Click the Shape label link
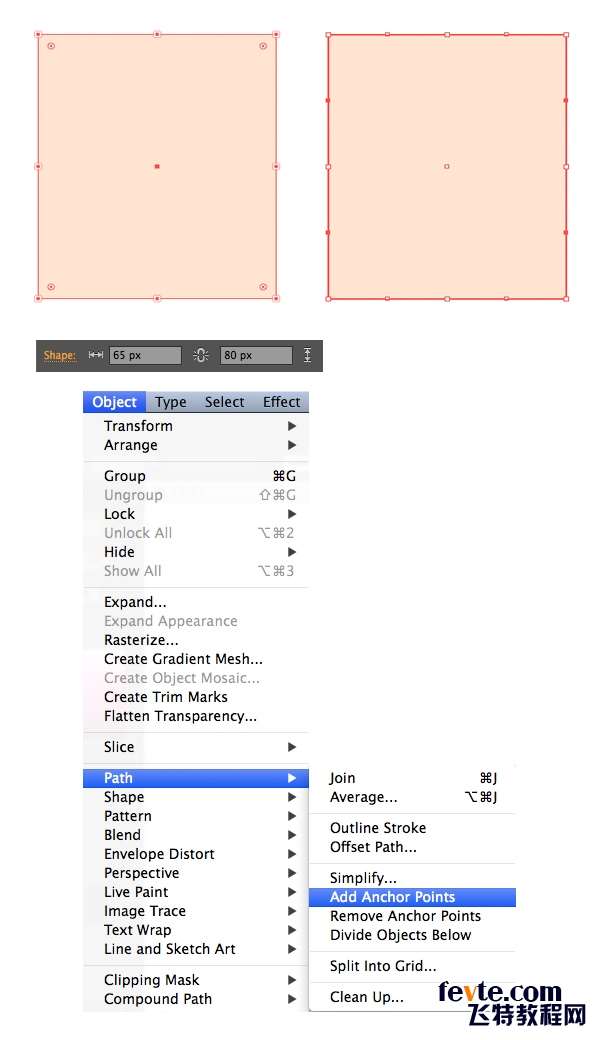This screenshot has height=1040, width=600. 60,356
